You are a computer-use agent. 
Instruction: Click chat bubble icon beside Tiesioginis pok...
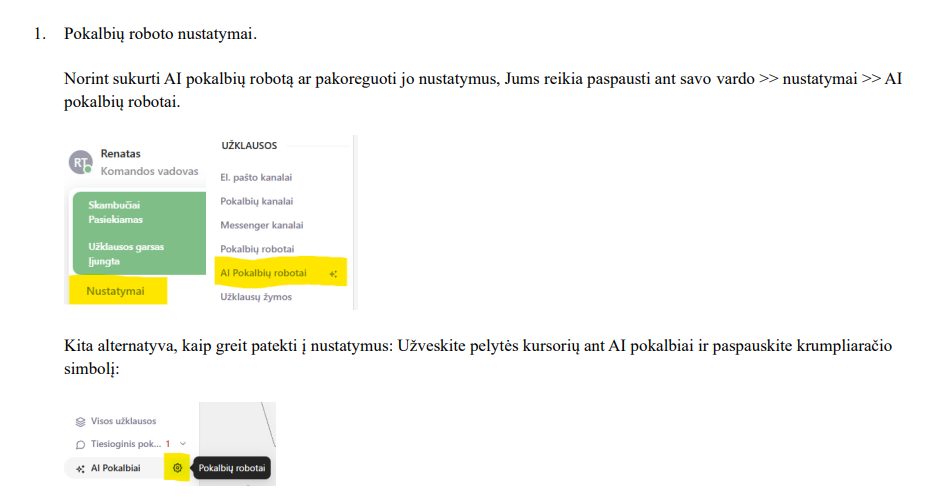[81, 445]
